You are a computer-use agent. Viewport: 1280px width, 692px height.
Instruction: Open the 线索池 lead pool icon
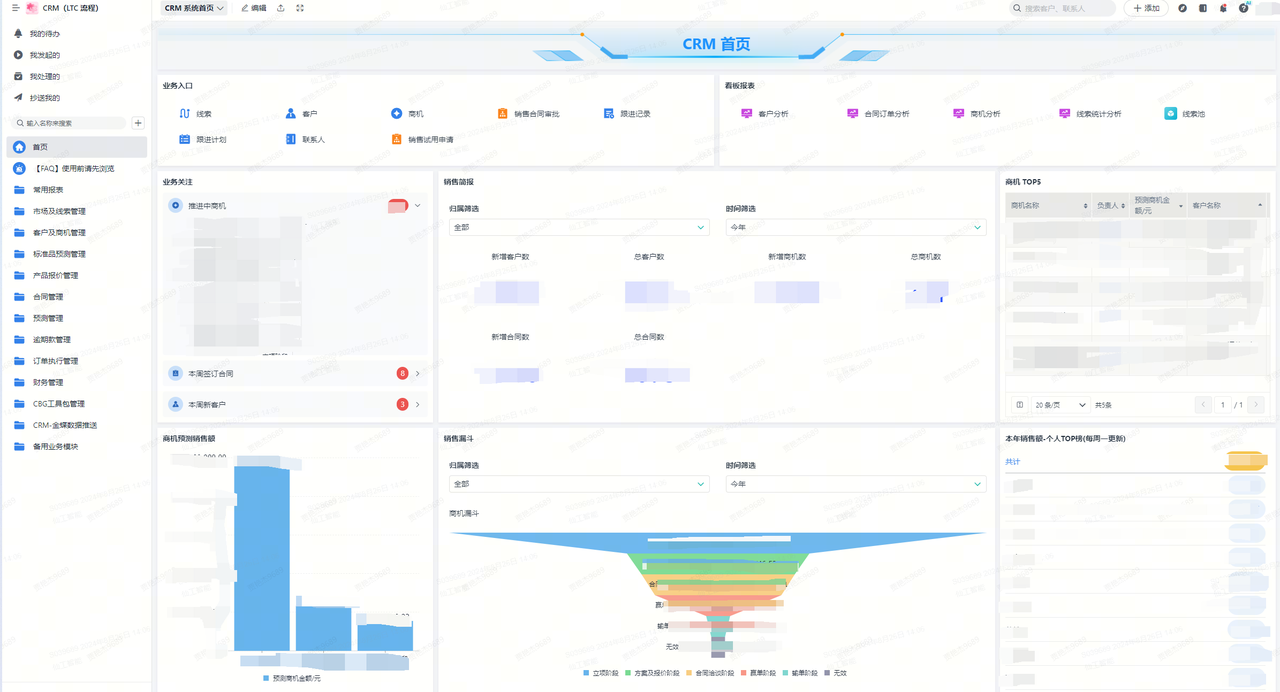coord(1170,114)
